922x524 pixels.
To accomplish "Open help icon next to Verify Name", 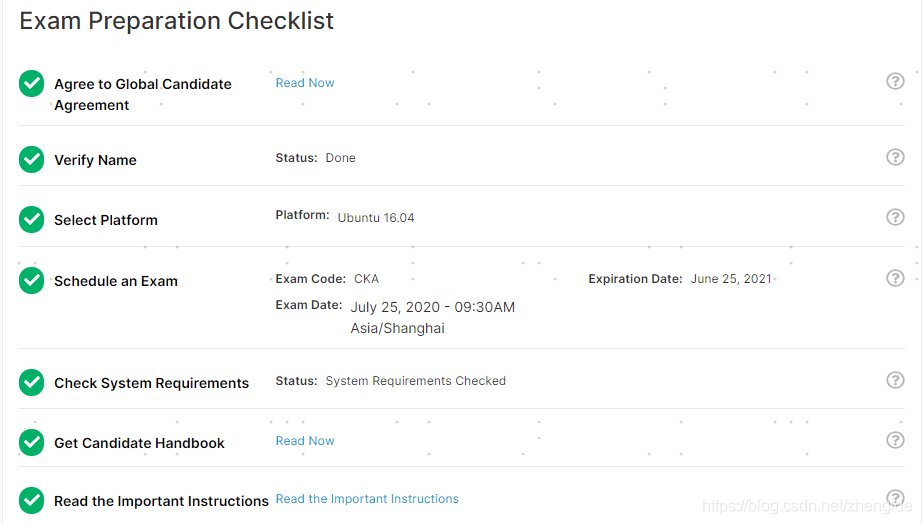I will tap(895, 157).
